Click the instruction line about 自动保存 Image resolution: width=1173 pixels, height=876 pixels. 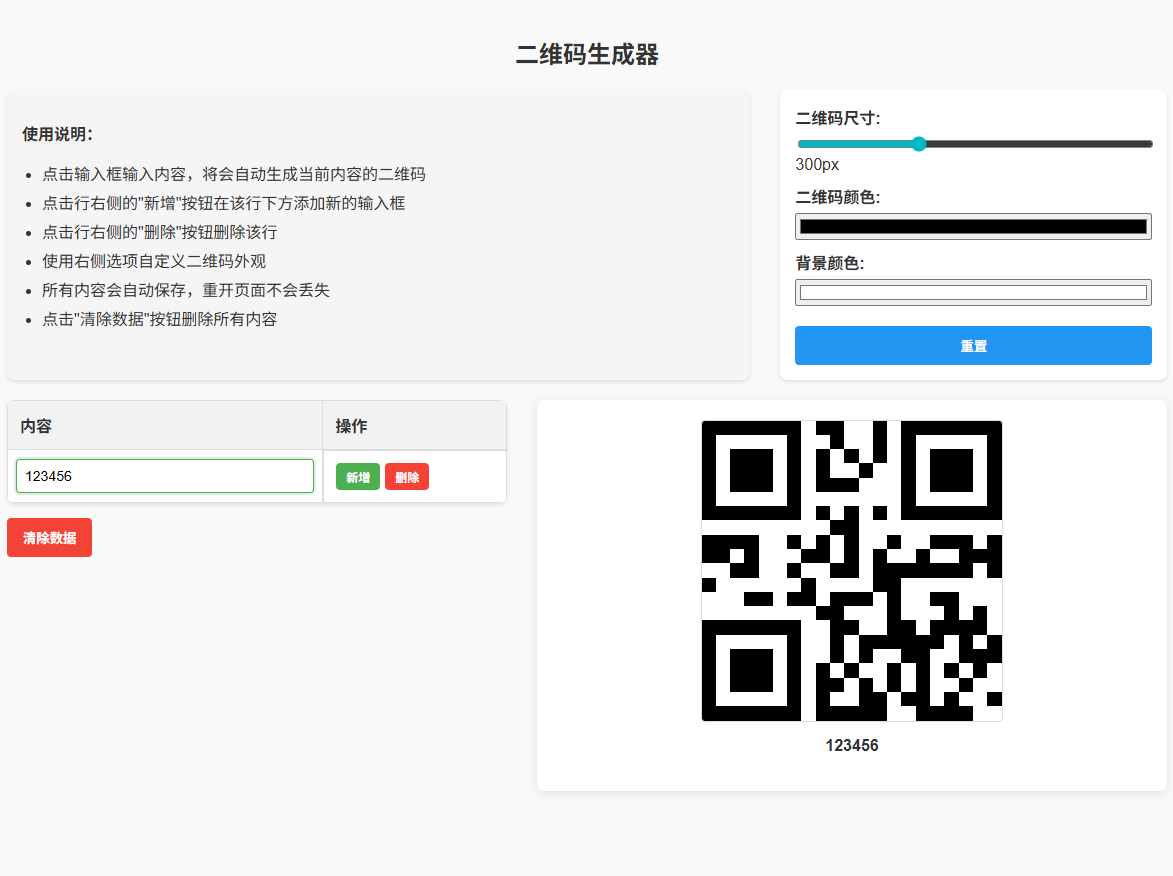186,291
